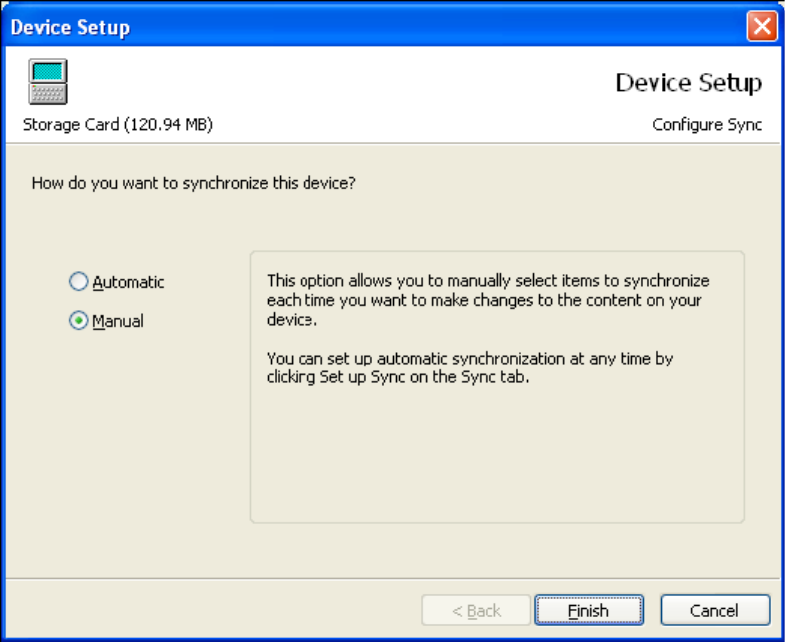Select the Manual radio button

(79, 321)
